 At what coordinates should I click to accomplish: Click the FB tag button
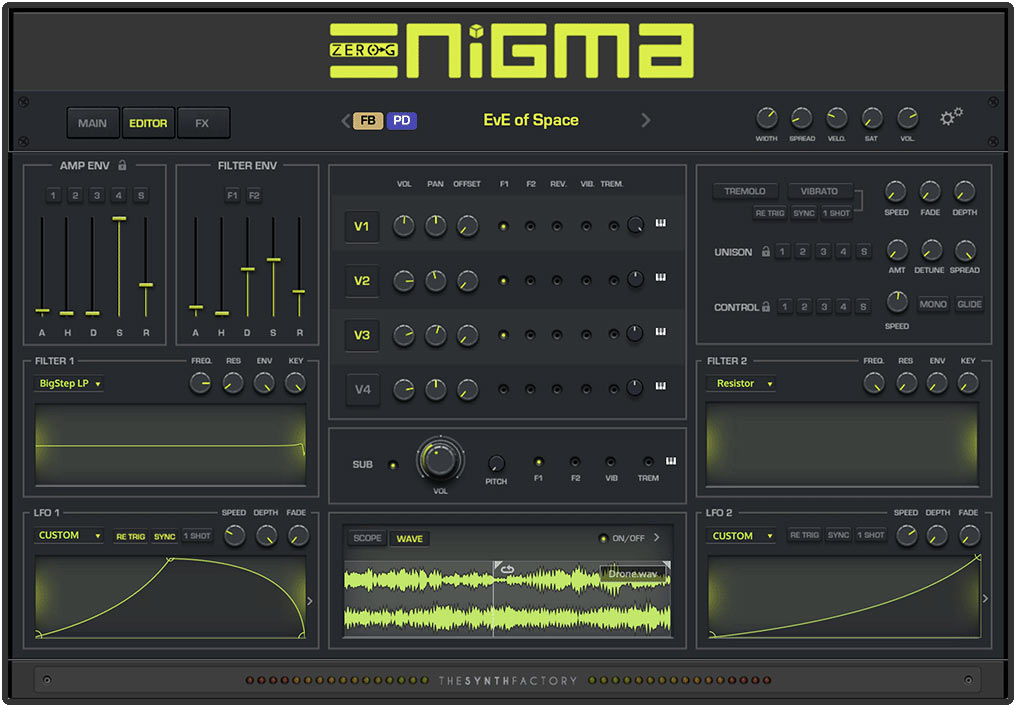point(367,121)
